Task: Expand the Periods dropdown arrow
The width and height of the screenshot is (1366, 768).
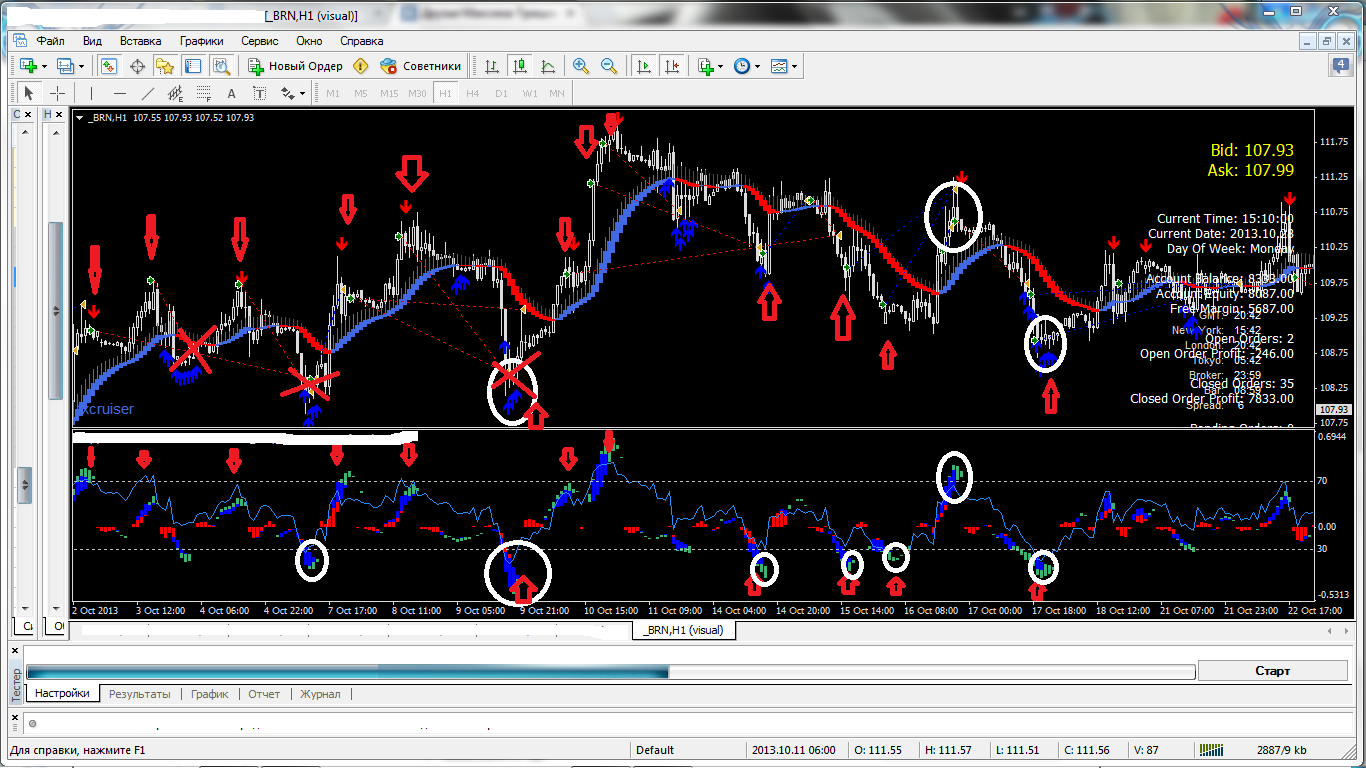Action: [757, 67]
